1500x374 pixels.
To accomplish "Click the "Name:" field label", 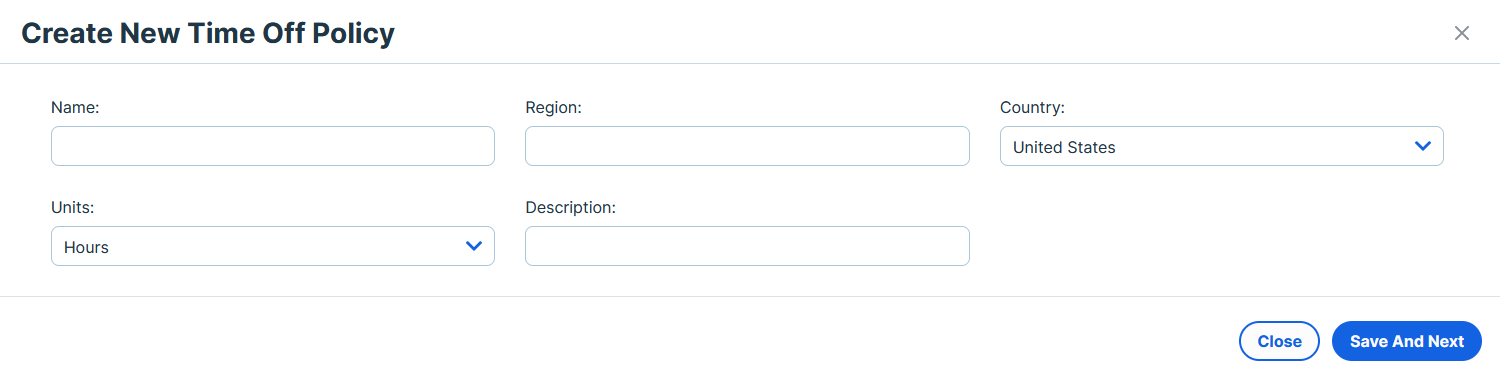I will 75,107.
